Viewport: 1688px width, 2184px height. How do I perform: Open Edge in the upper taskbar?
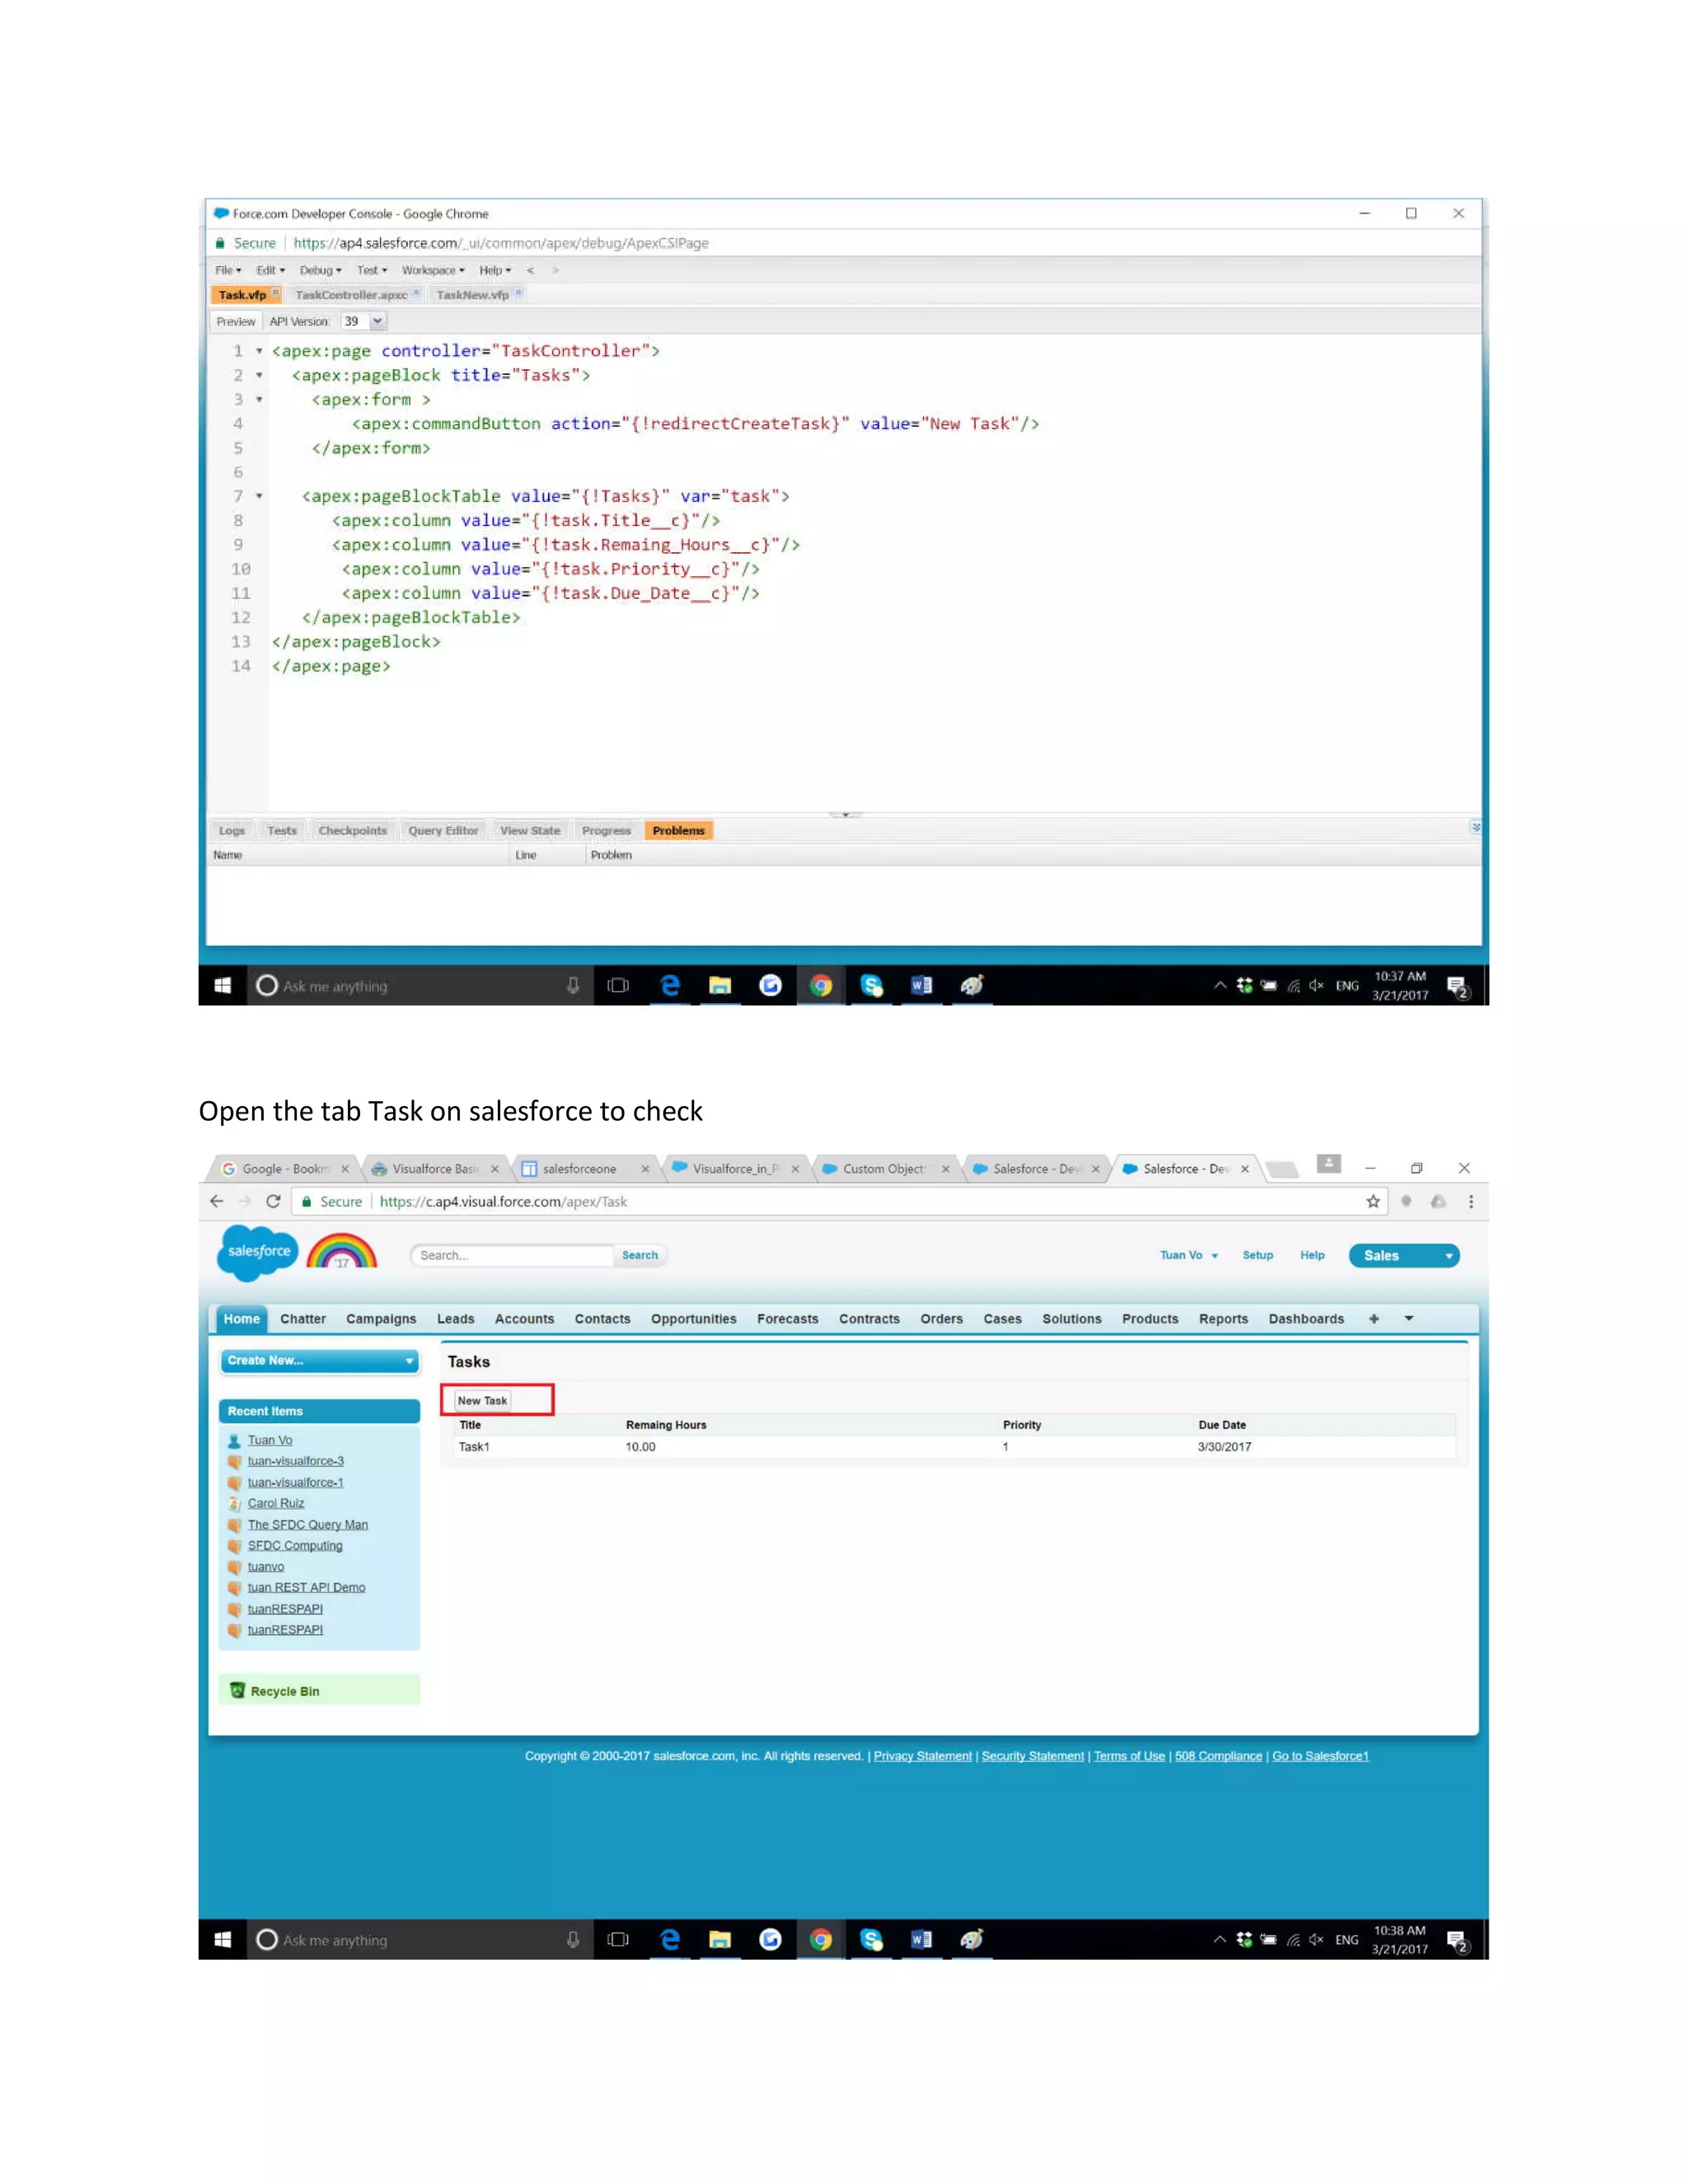click(670, 986)
